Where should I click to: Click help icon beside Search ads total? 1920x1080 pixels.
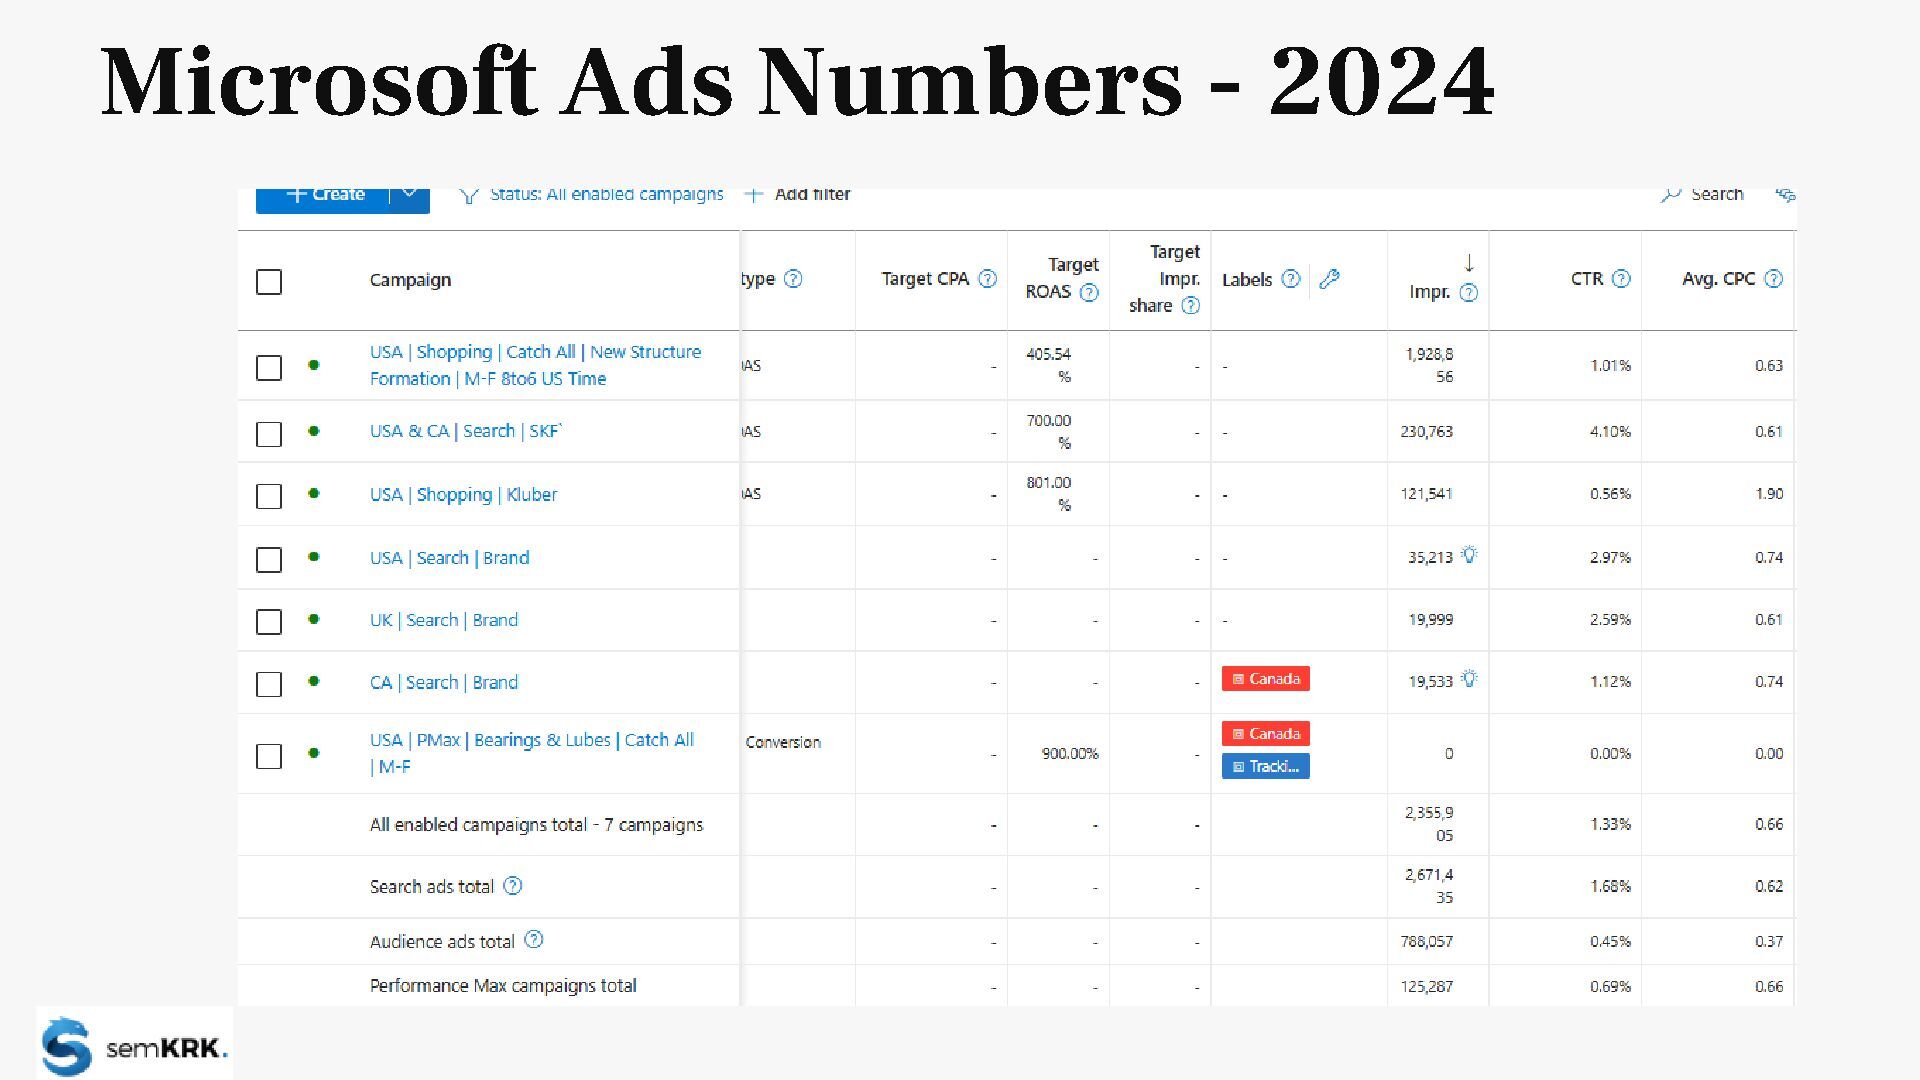[512, 885]
